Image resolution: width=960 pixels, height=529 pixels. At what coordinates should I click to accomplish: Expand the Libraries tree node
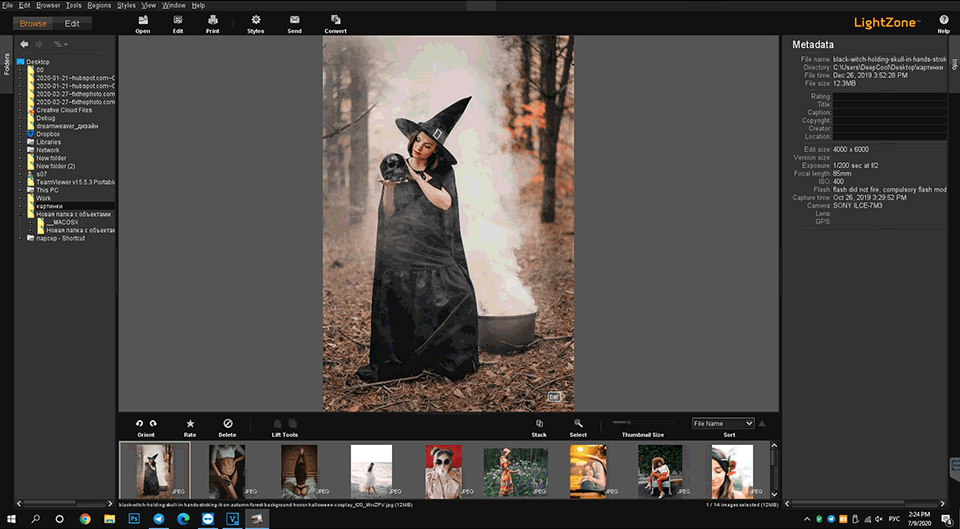pos(20,142)
